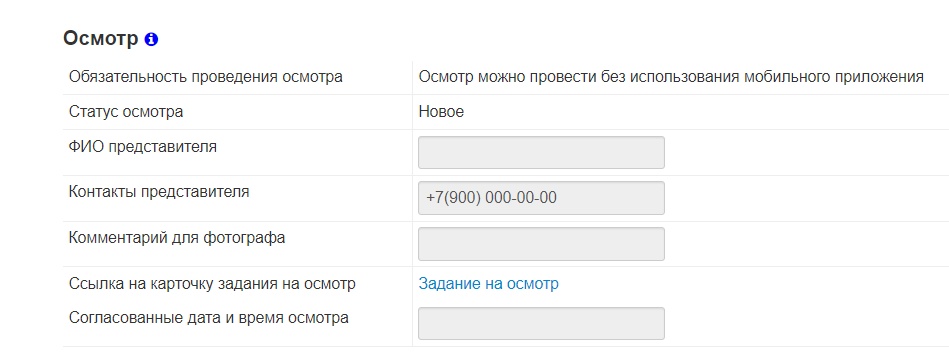
Task: Open the Задание на осмотр link
Action: 488,284
